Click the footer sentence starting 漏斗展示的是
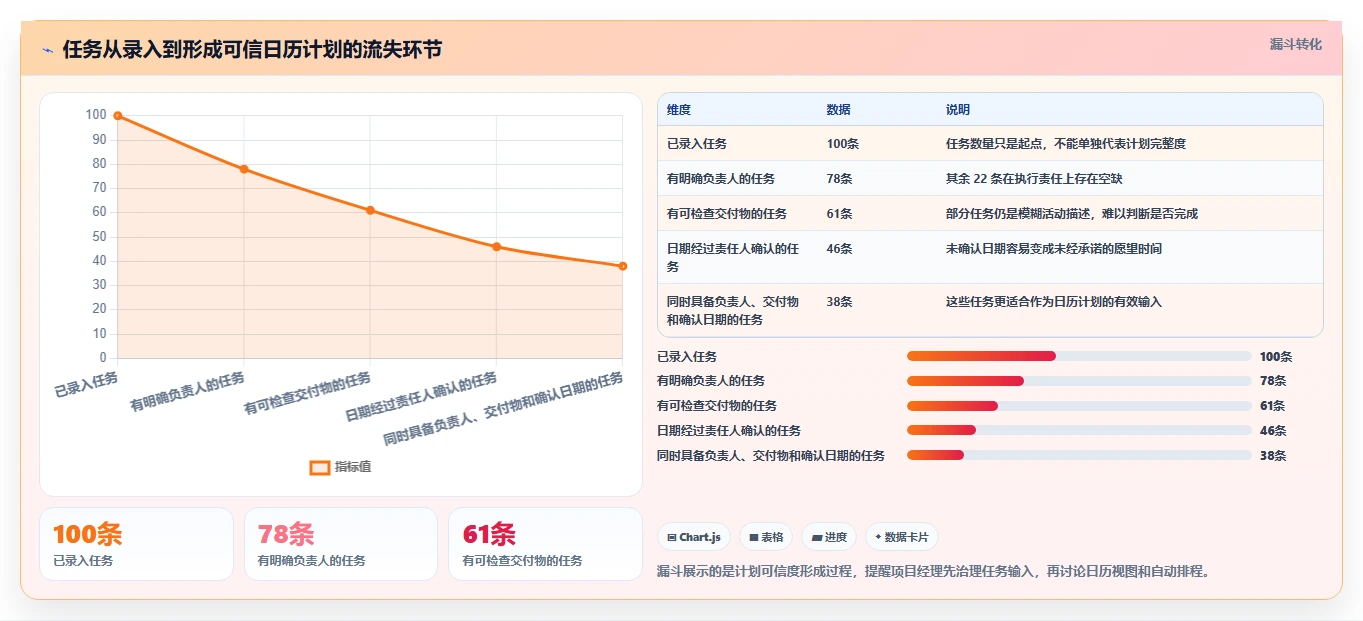The height and width of the screenshot is (621, 1363). [x=934, y=572]
